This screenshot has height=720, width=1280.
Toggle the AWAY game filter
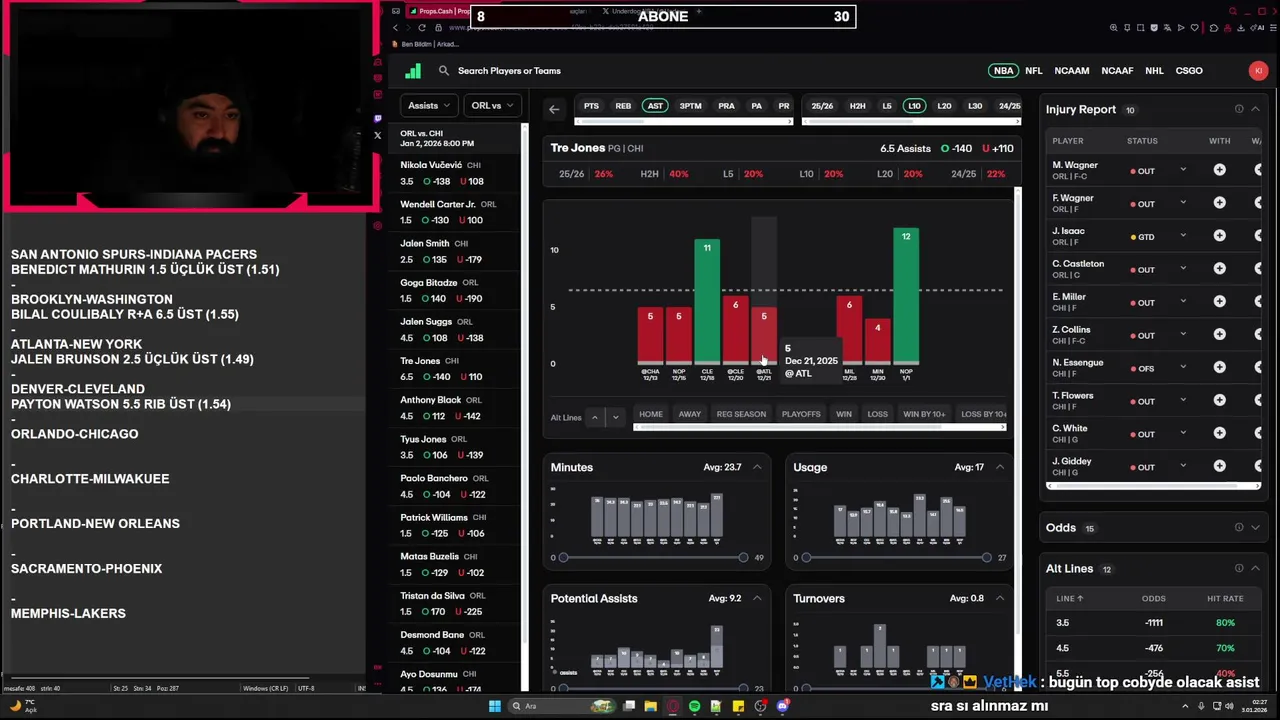[690, 414]
